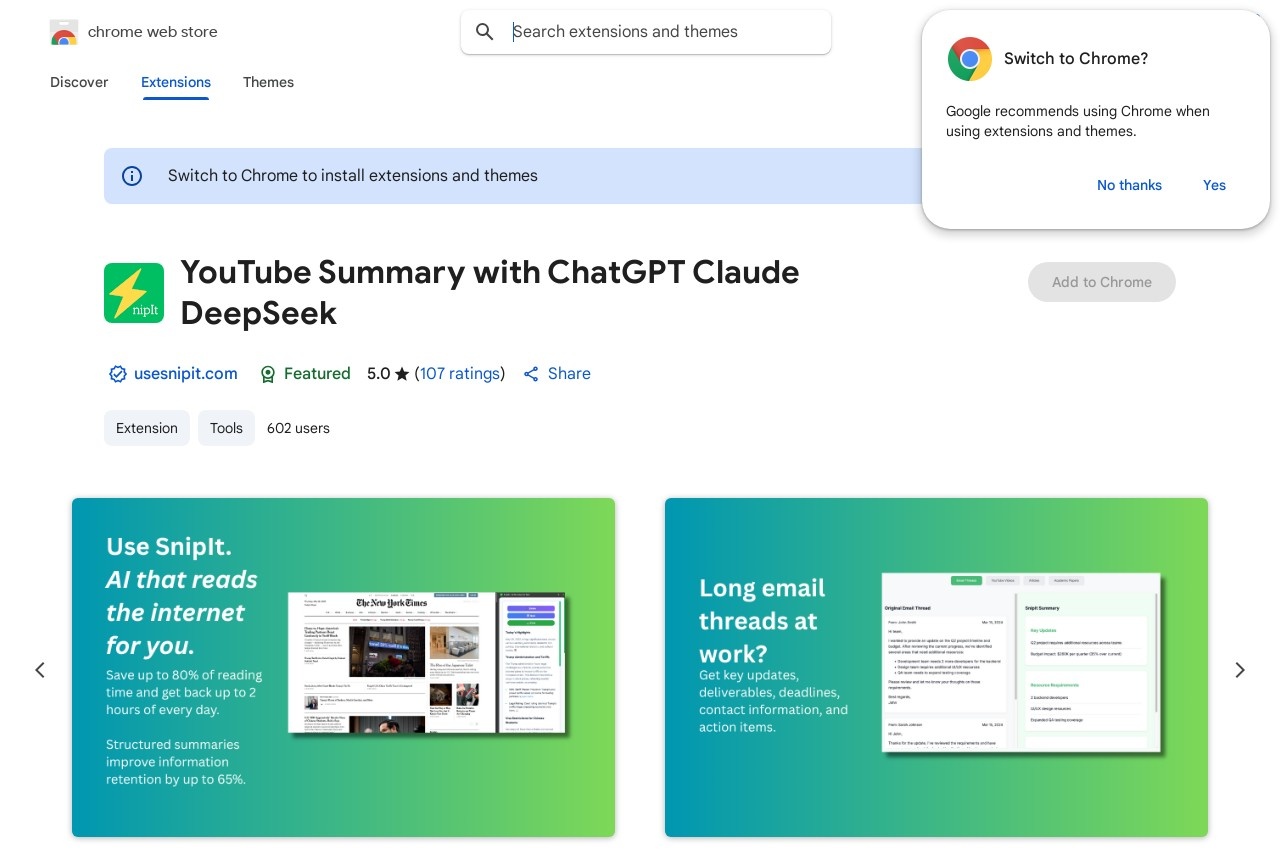The image size is (1280, 853).
Task: Click the share icon
Action: [531, 374]
